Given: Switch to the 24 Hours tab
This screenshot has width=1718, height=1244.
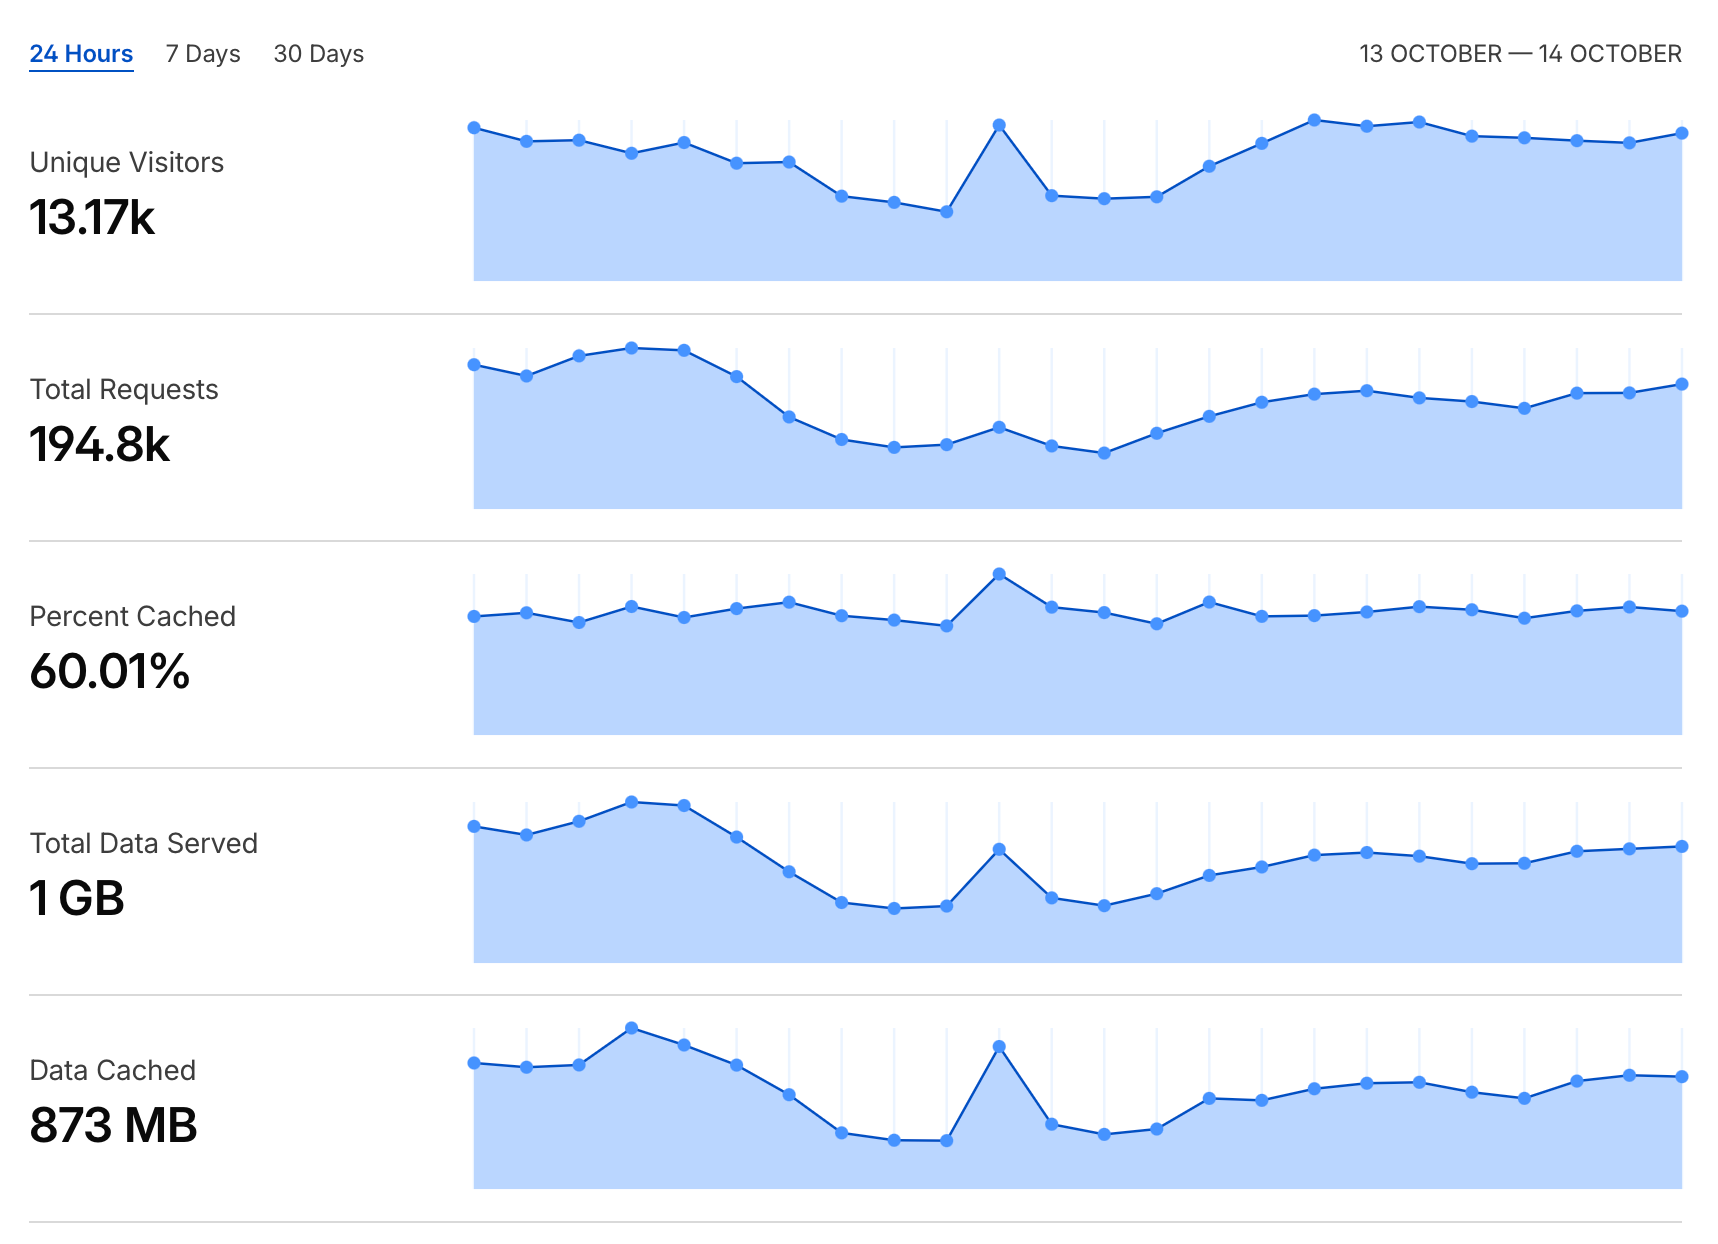Looking at the screenshot, I should point(81,54).
